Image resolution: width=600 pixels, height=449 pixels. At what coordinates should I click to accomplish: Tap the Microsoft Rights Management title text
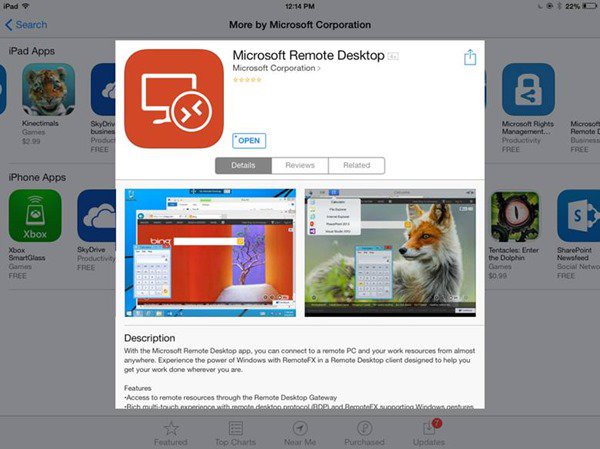[528, 127]
